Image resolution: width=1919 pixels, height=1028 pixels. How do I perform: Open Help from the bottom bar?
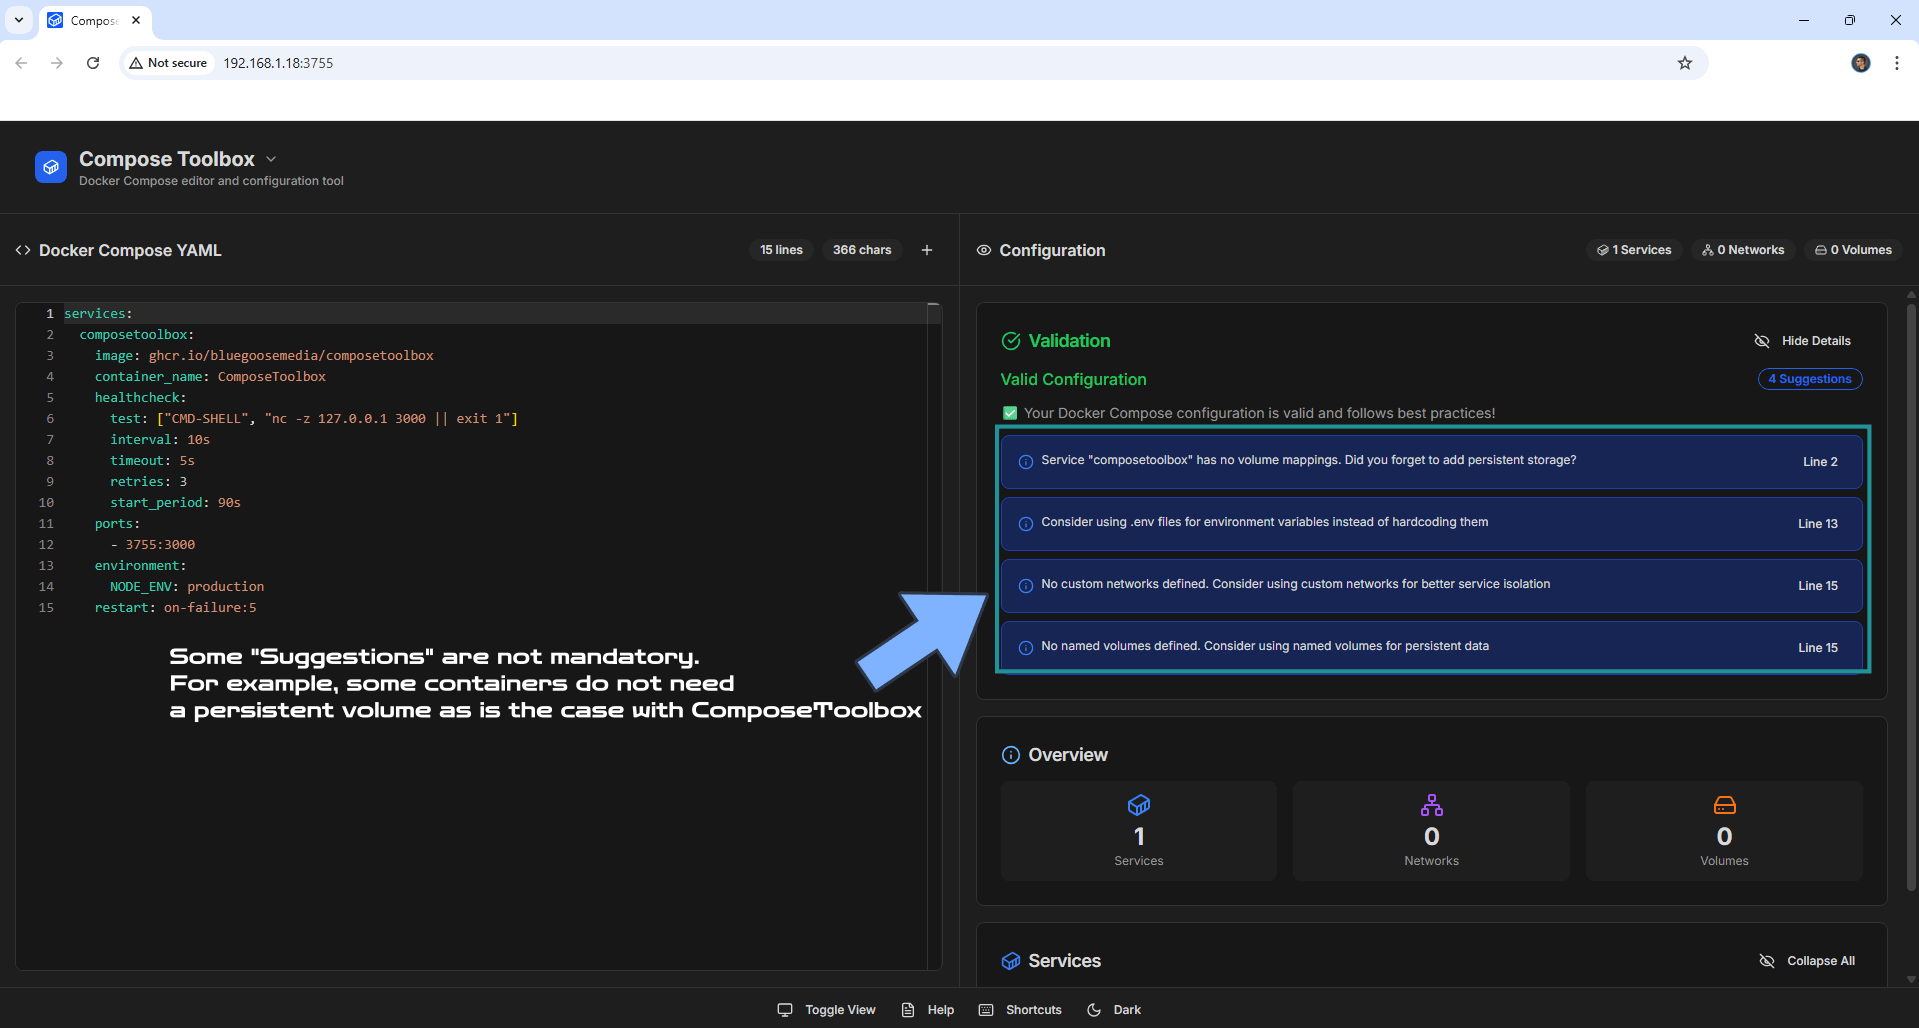[928, 1010]
